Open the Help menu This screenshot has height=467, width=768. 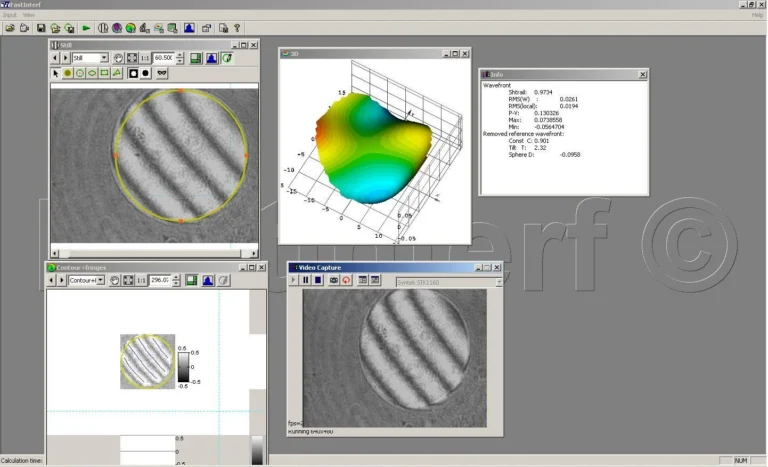pos(757,15)
